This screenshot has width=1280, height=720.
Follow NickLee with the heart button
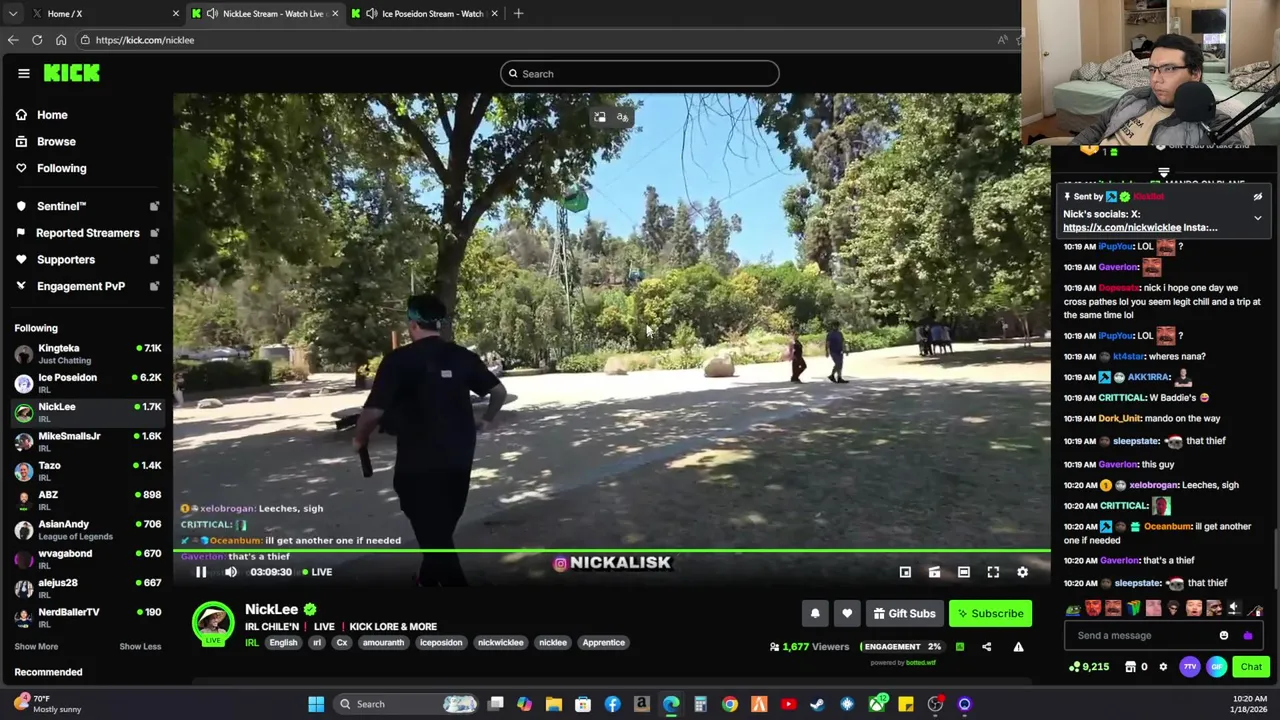tap(847, 613)
